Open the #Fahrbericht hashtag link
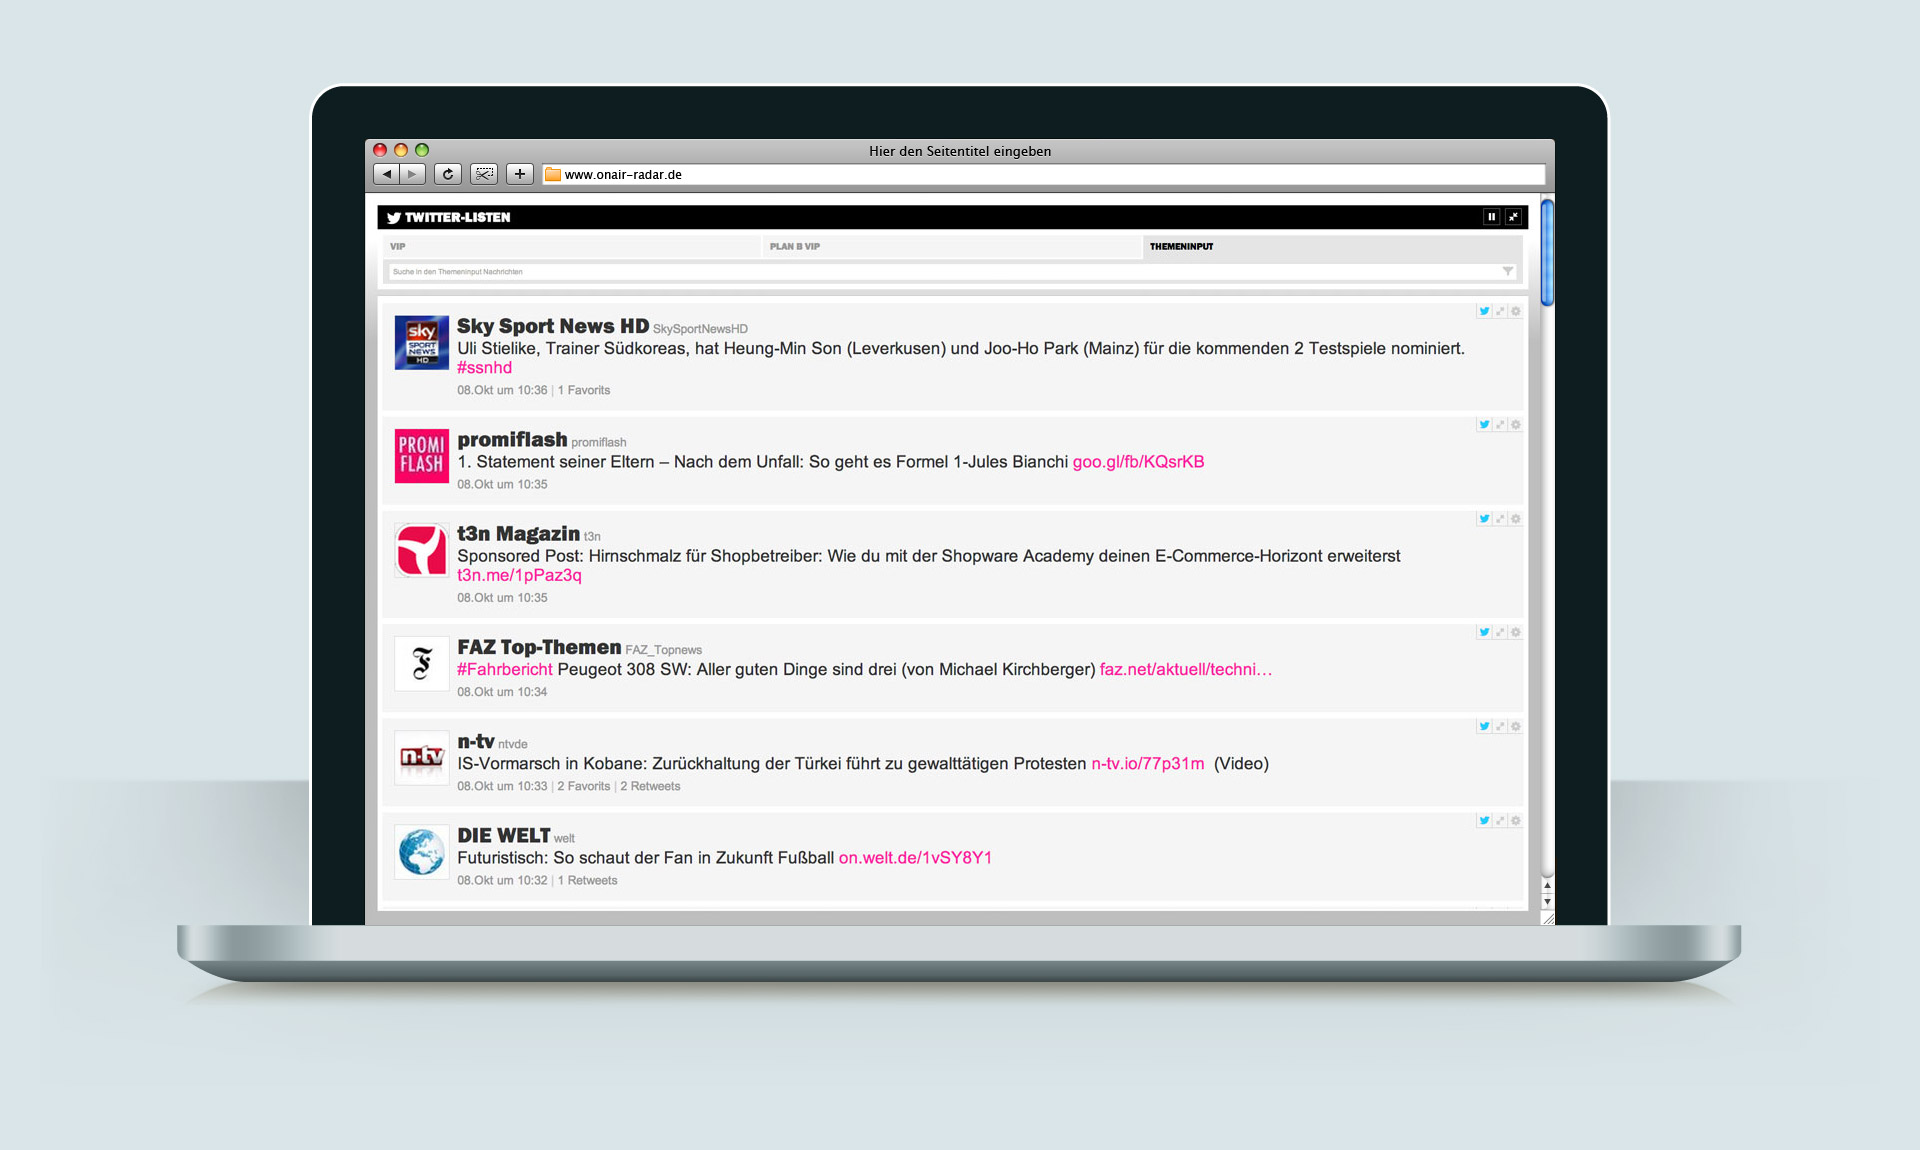The height and width of the screenshot is (1150, 1920). [x=505, y=670]
